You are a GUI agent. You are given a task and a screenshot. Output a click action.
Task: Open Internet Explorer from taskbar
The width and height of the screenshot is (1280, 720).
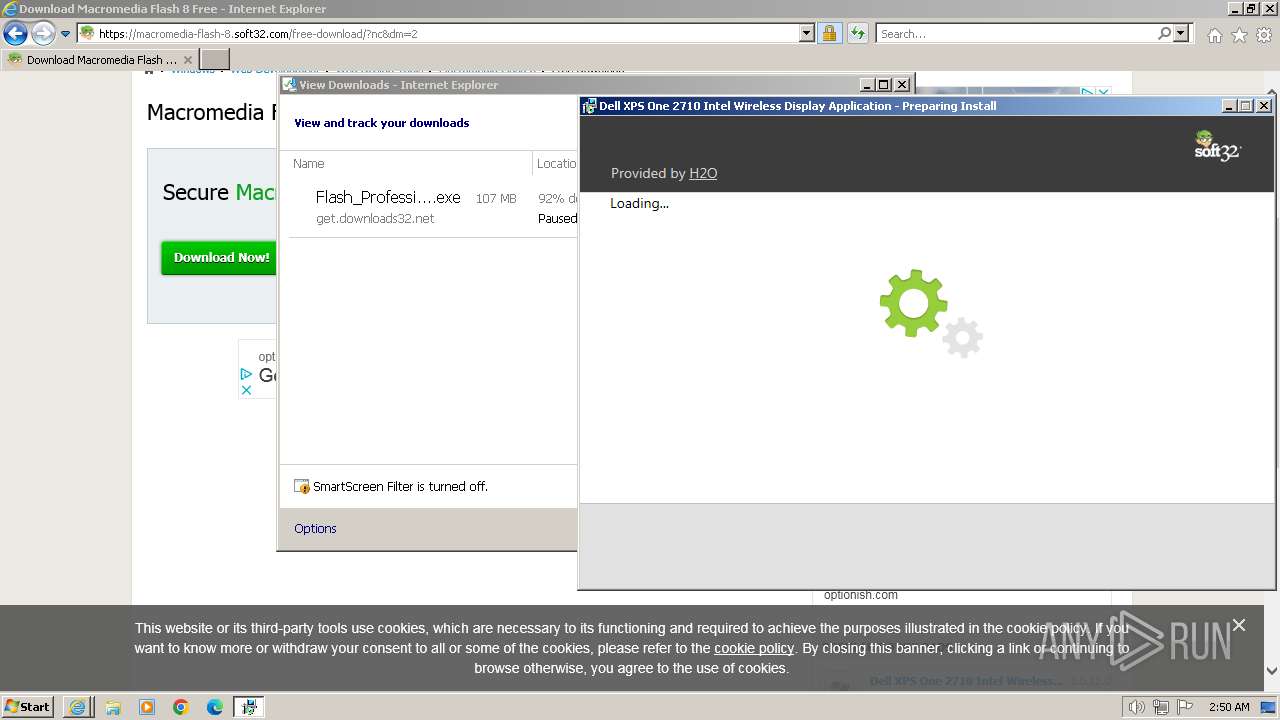tap(77, 707)
